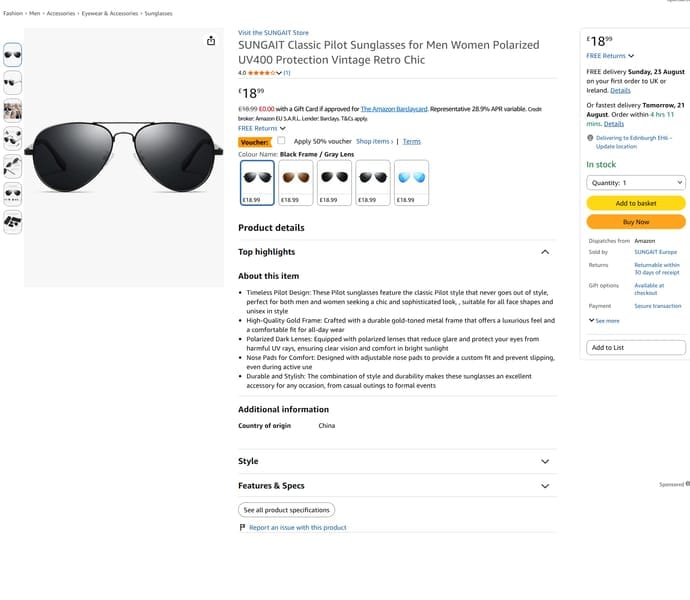This screenshot has width=690, height=600.
Task: Select the last thumbnail showing accessories
Action: [x=13, y=222]
